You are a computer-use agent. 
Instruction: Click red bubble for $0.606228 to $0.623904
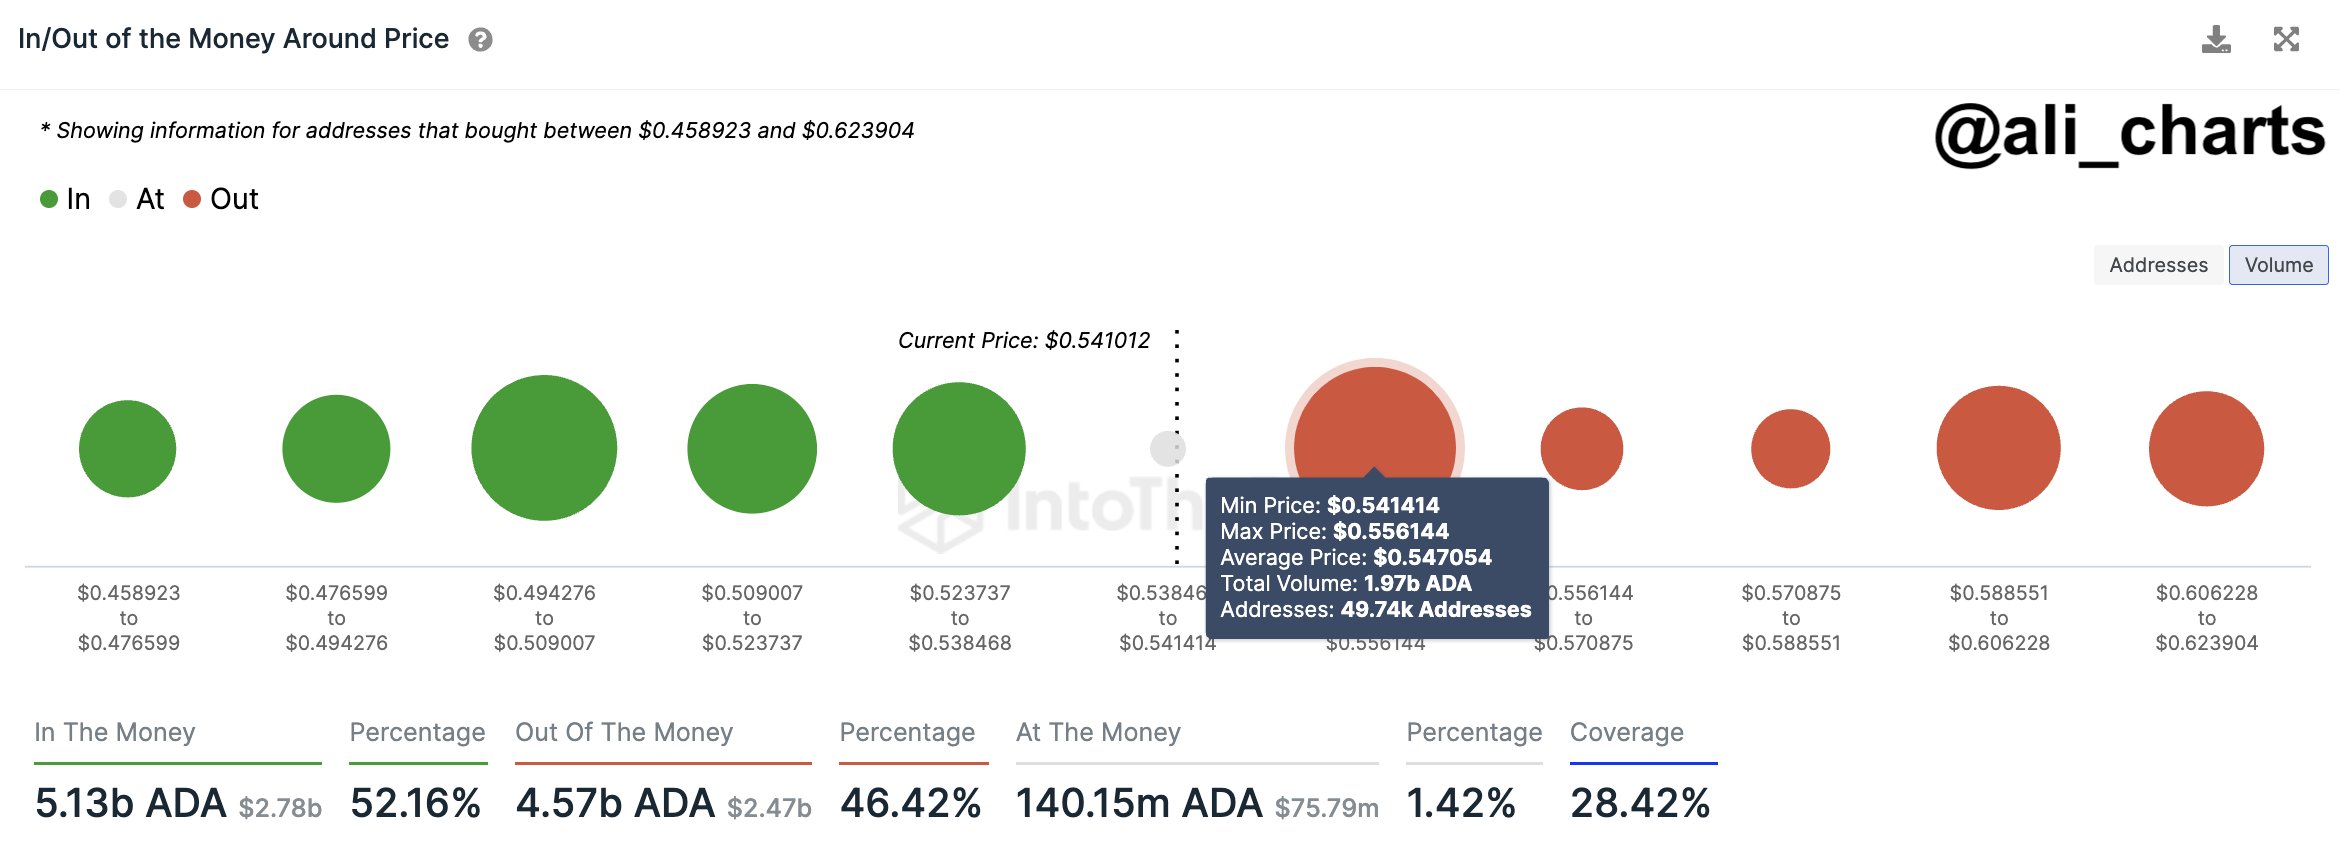point(2206,448)
